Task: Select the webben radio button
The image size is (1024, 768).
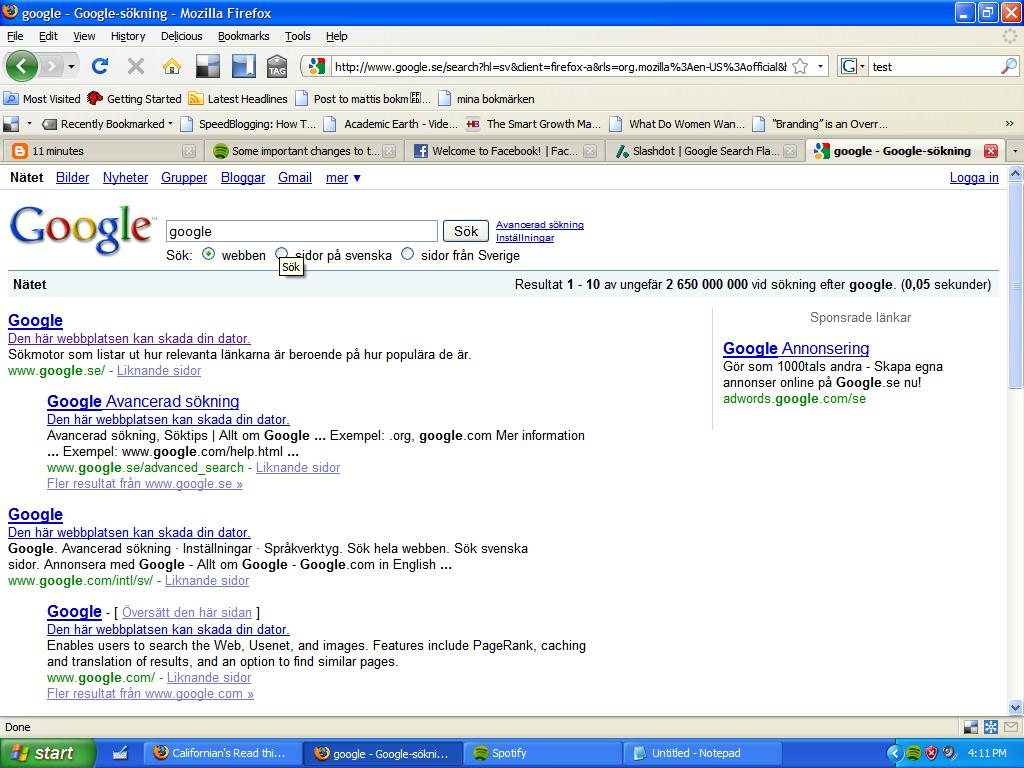Action: point(208,254)
